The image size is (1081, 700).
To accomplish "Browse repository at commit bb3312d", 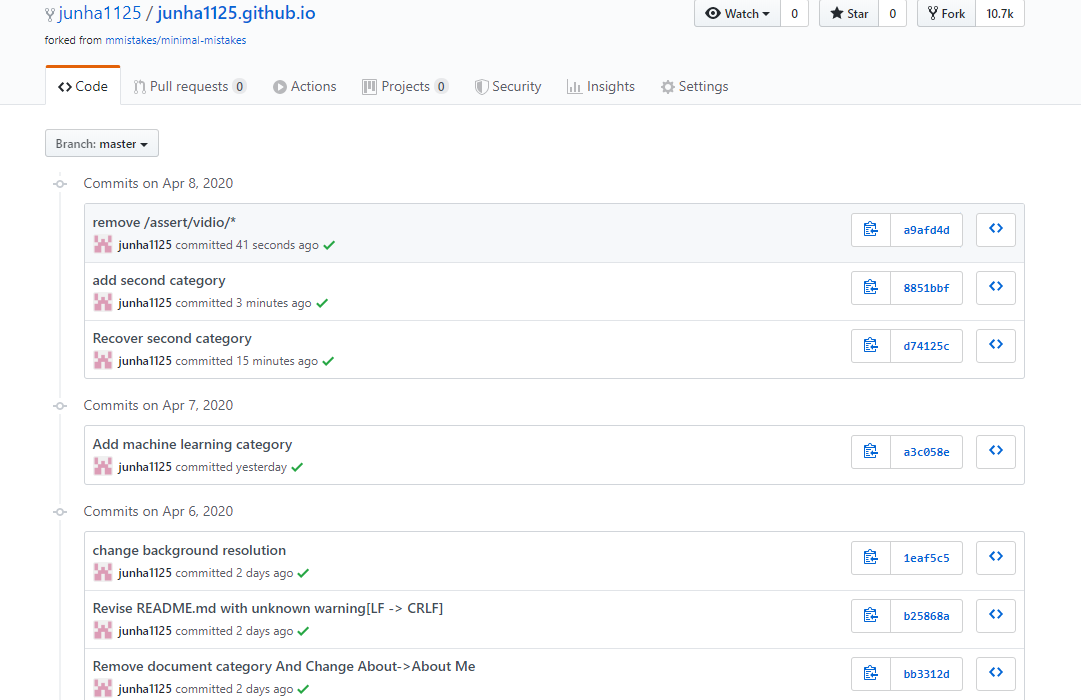I will (996, 674).
